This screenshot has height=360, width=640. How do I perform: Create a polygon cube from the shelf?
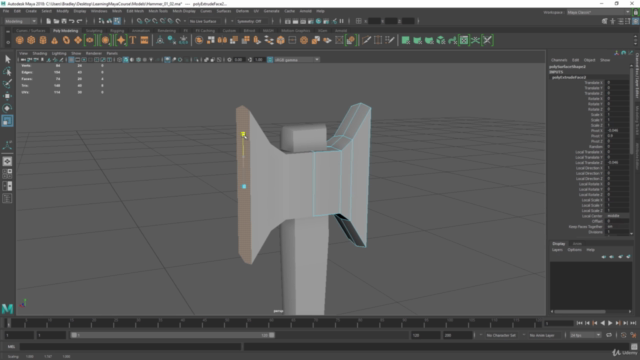click(x=31, y=40)
